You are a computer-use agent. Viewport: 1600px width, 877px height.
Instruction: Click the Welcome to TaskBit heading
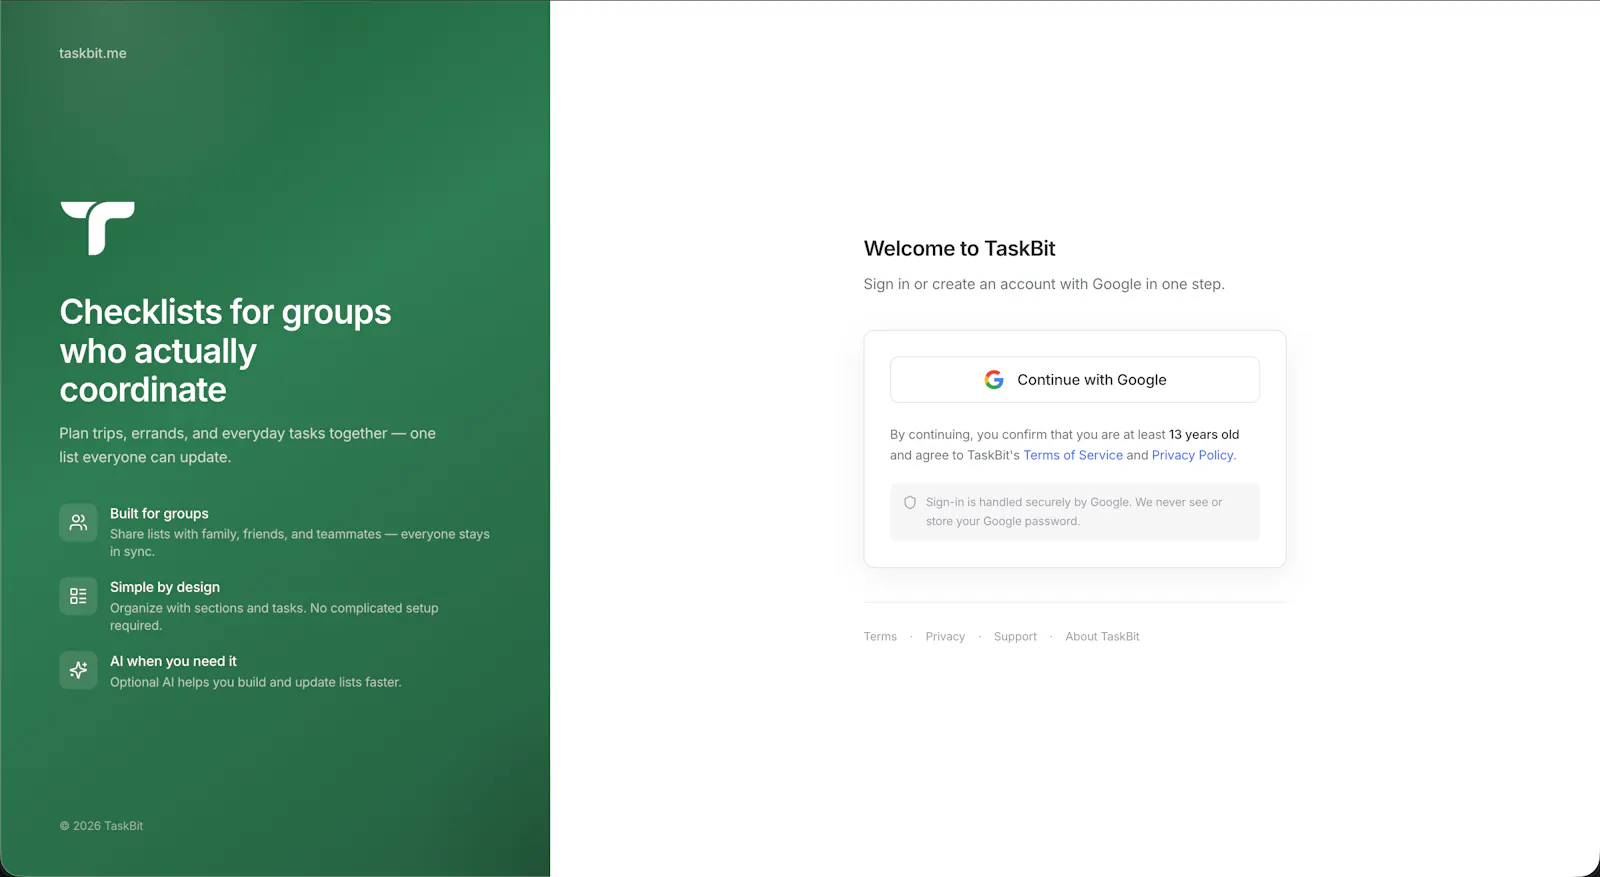(x=959, y=249)
